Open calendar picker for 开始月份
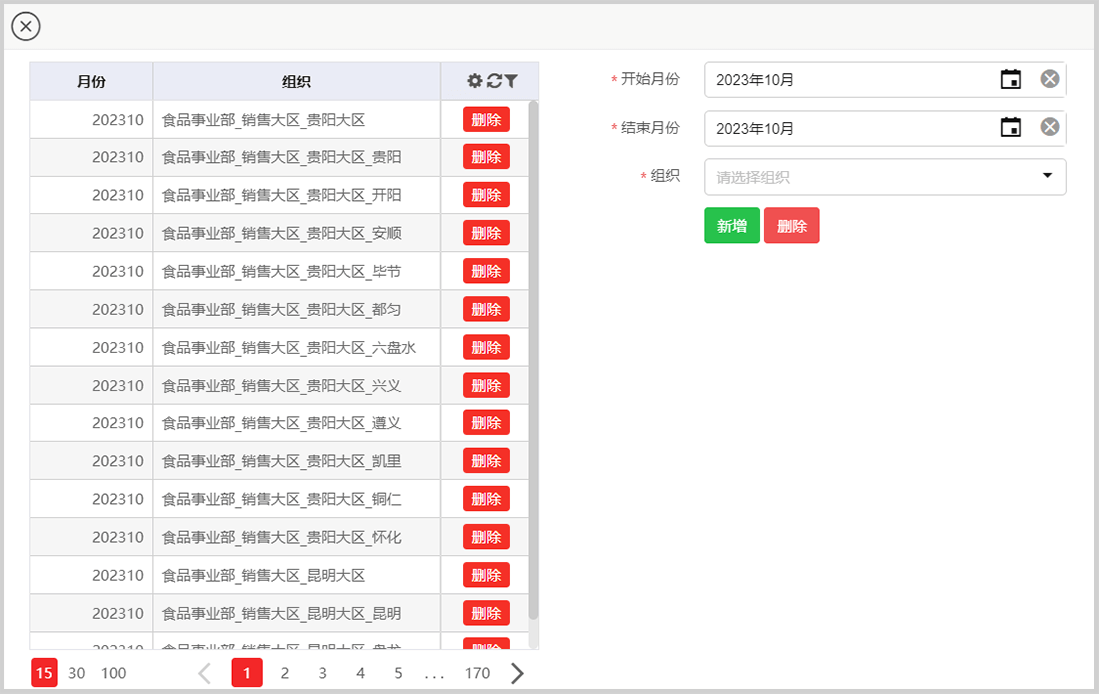Screen dimensions: 1100x694 click(1011, 79)
